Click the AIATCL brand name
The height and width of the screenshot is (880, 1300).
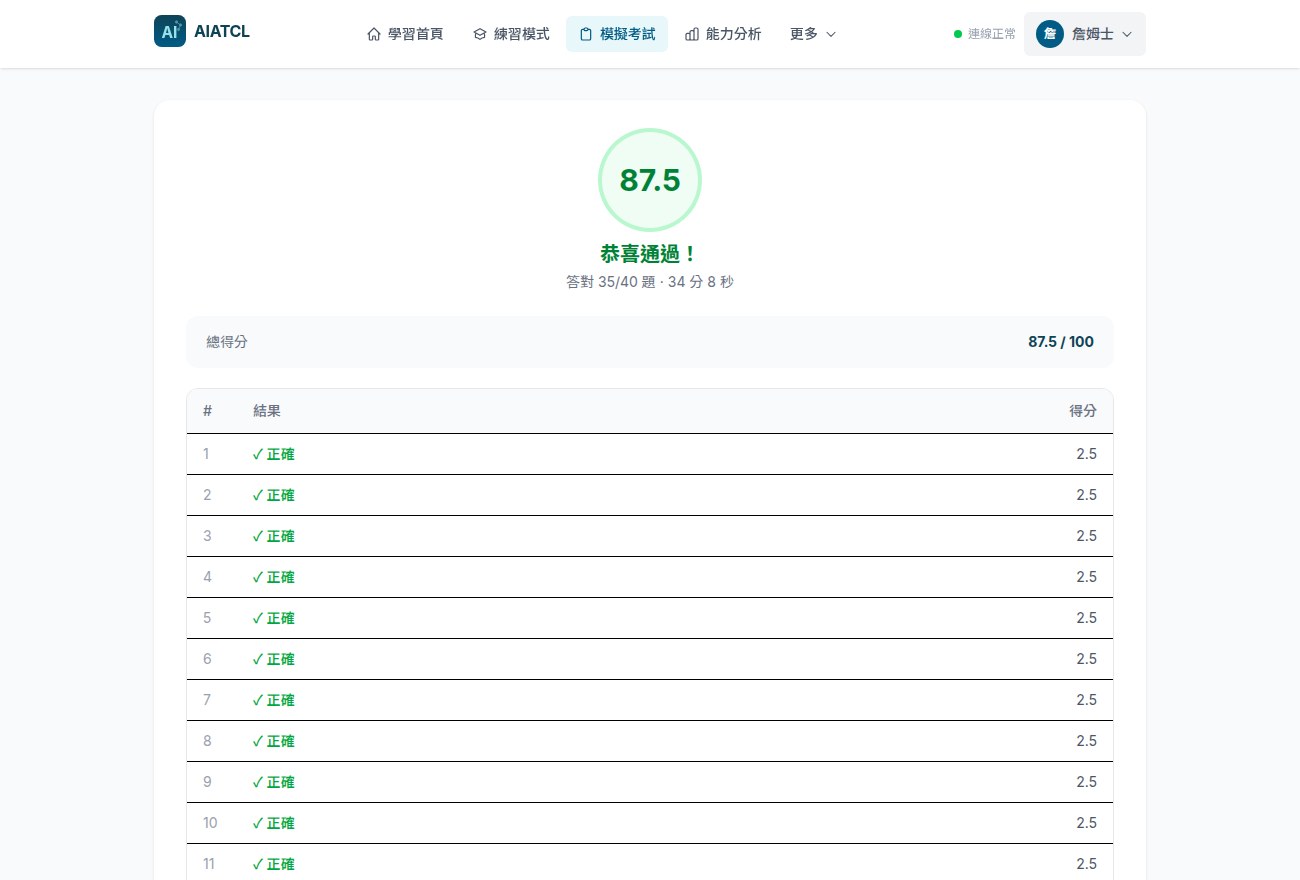(222, 32)
